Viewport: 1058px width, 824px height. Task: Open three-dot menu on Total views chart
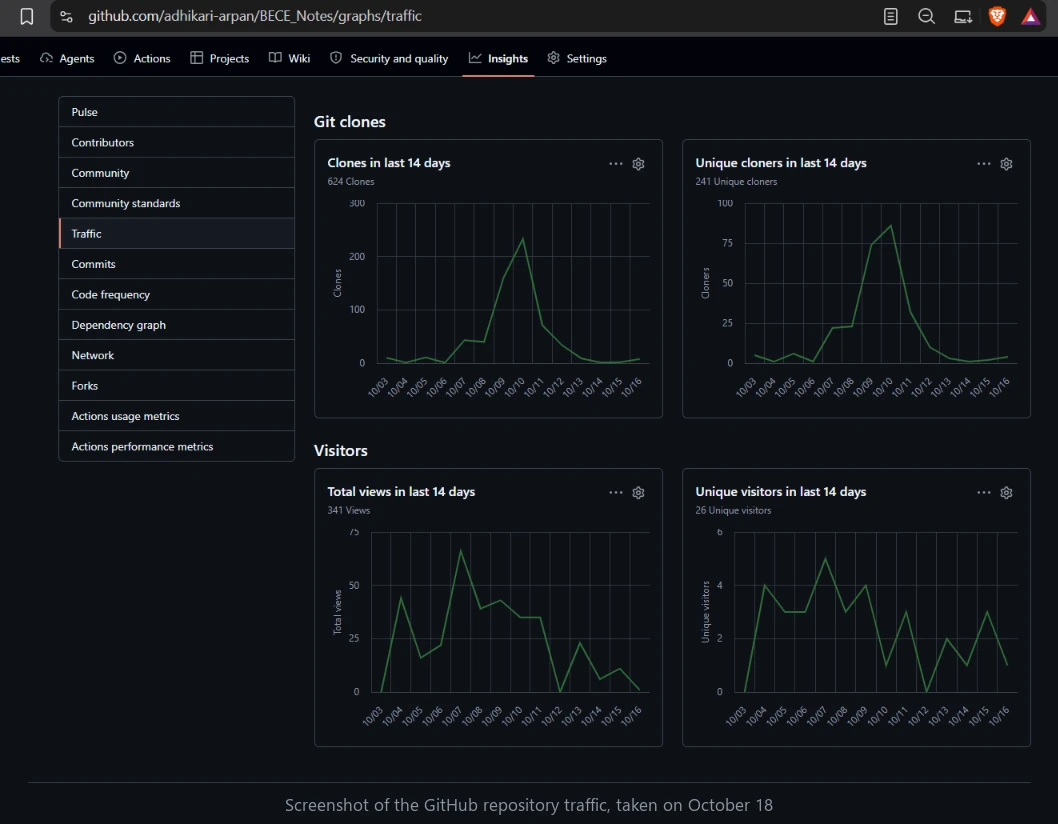tap(616, 493)
